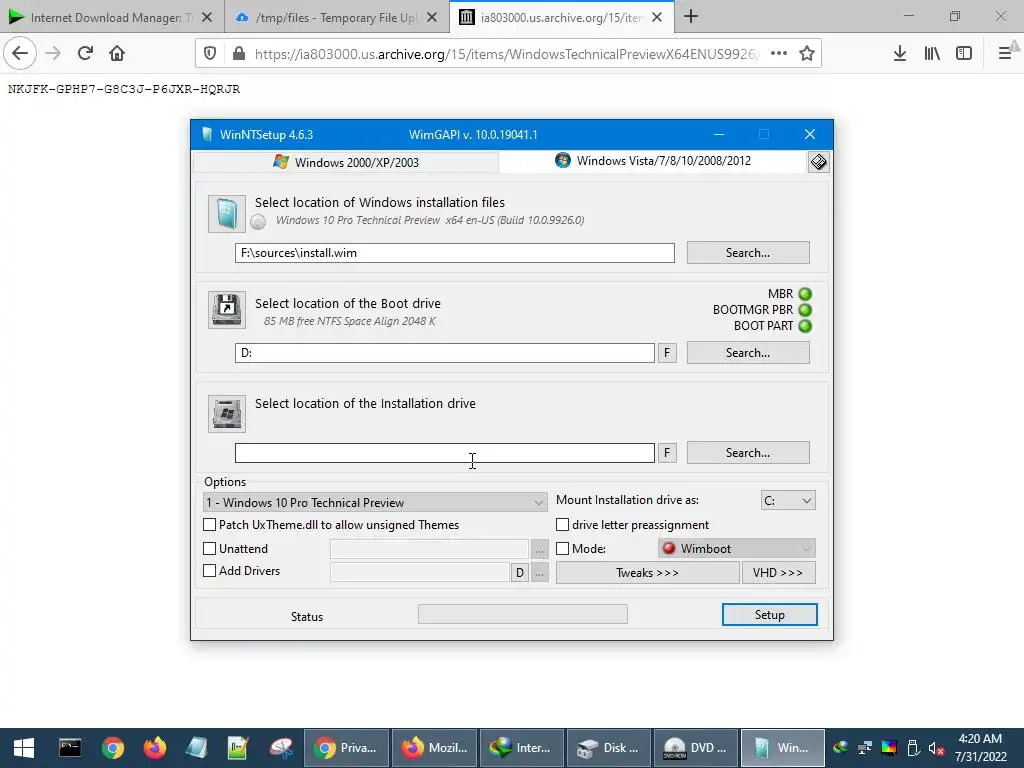Click the install.wim path field

[x=455, y=253]
